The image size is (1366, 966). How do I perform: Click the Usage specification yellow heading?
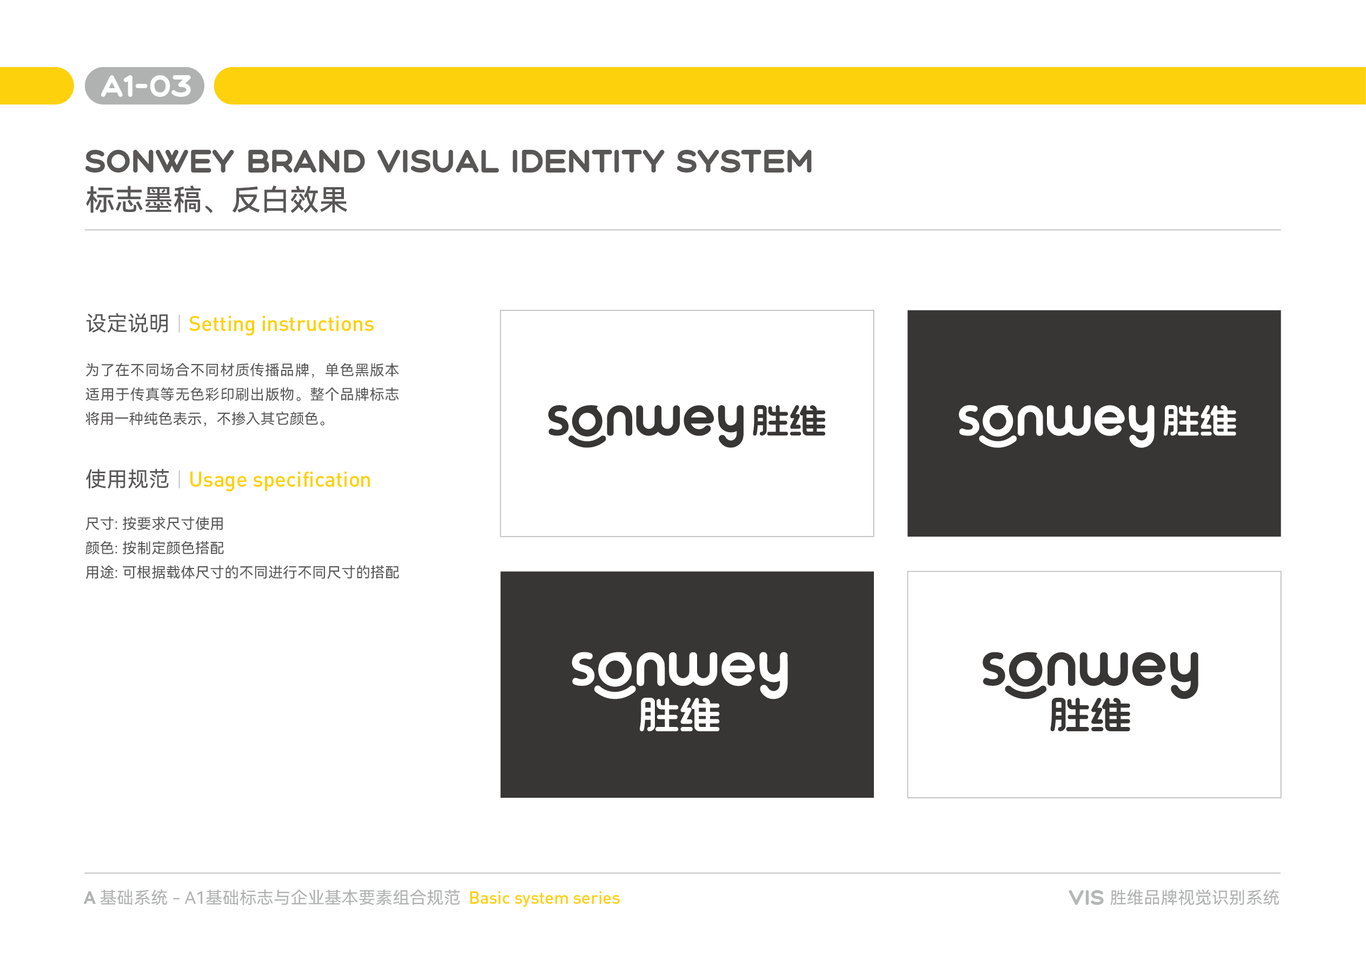(x=279, y=480)
